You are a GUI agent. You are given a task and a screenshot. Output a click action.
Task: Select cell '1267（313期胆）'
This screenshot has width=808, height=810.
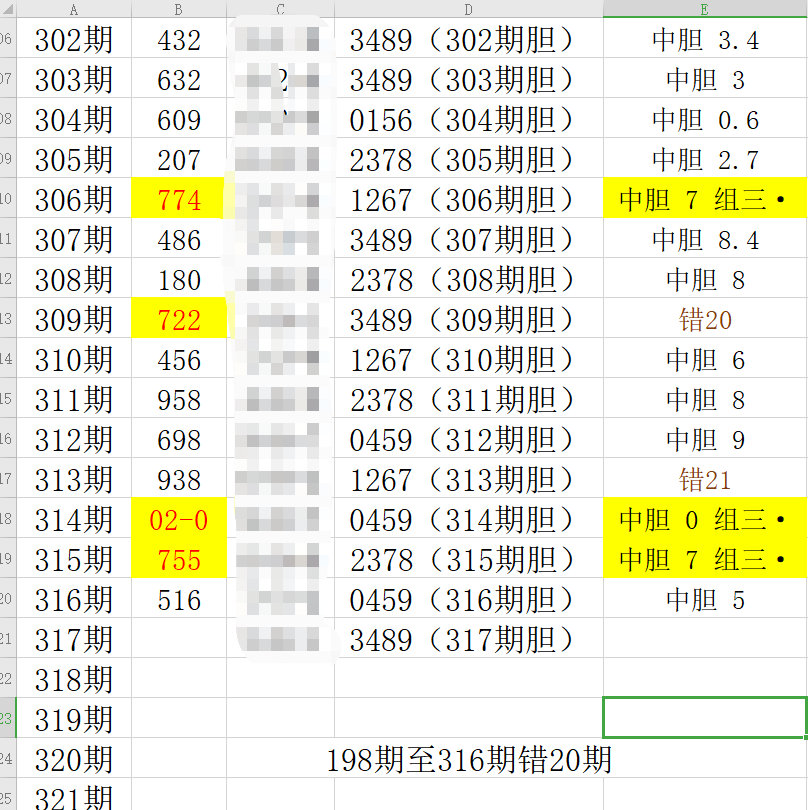[469, 479]
